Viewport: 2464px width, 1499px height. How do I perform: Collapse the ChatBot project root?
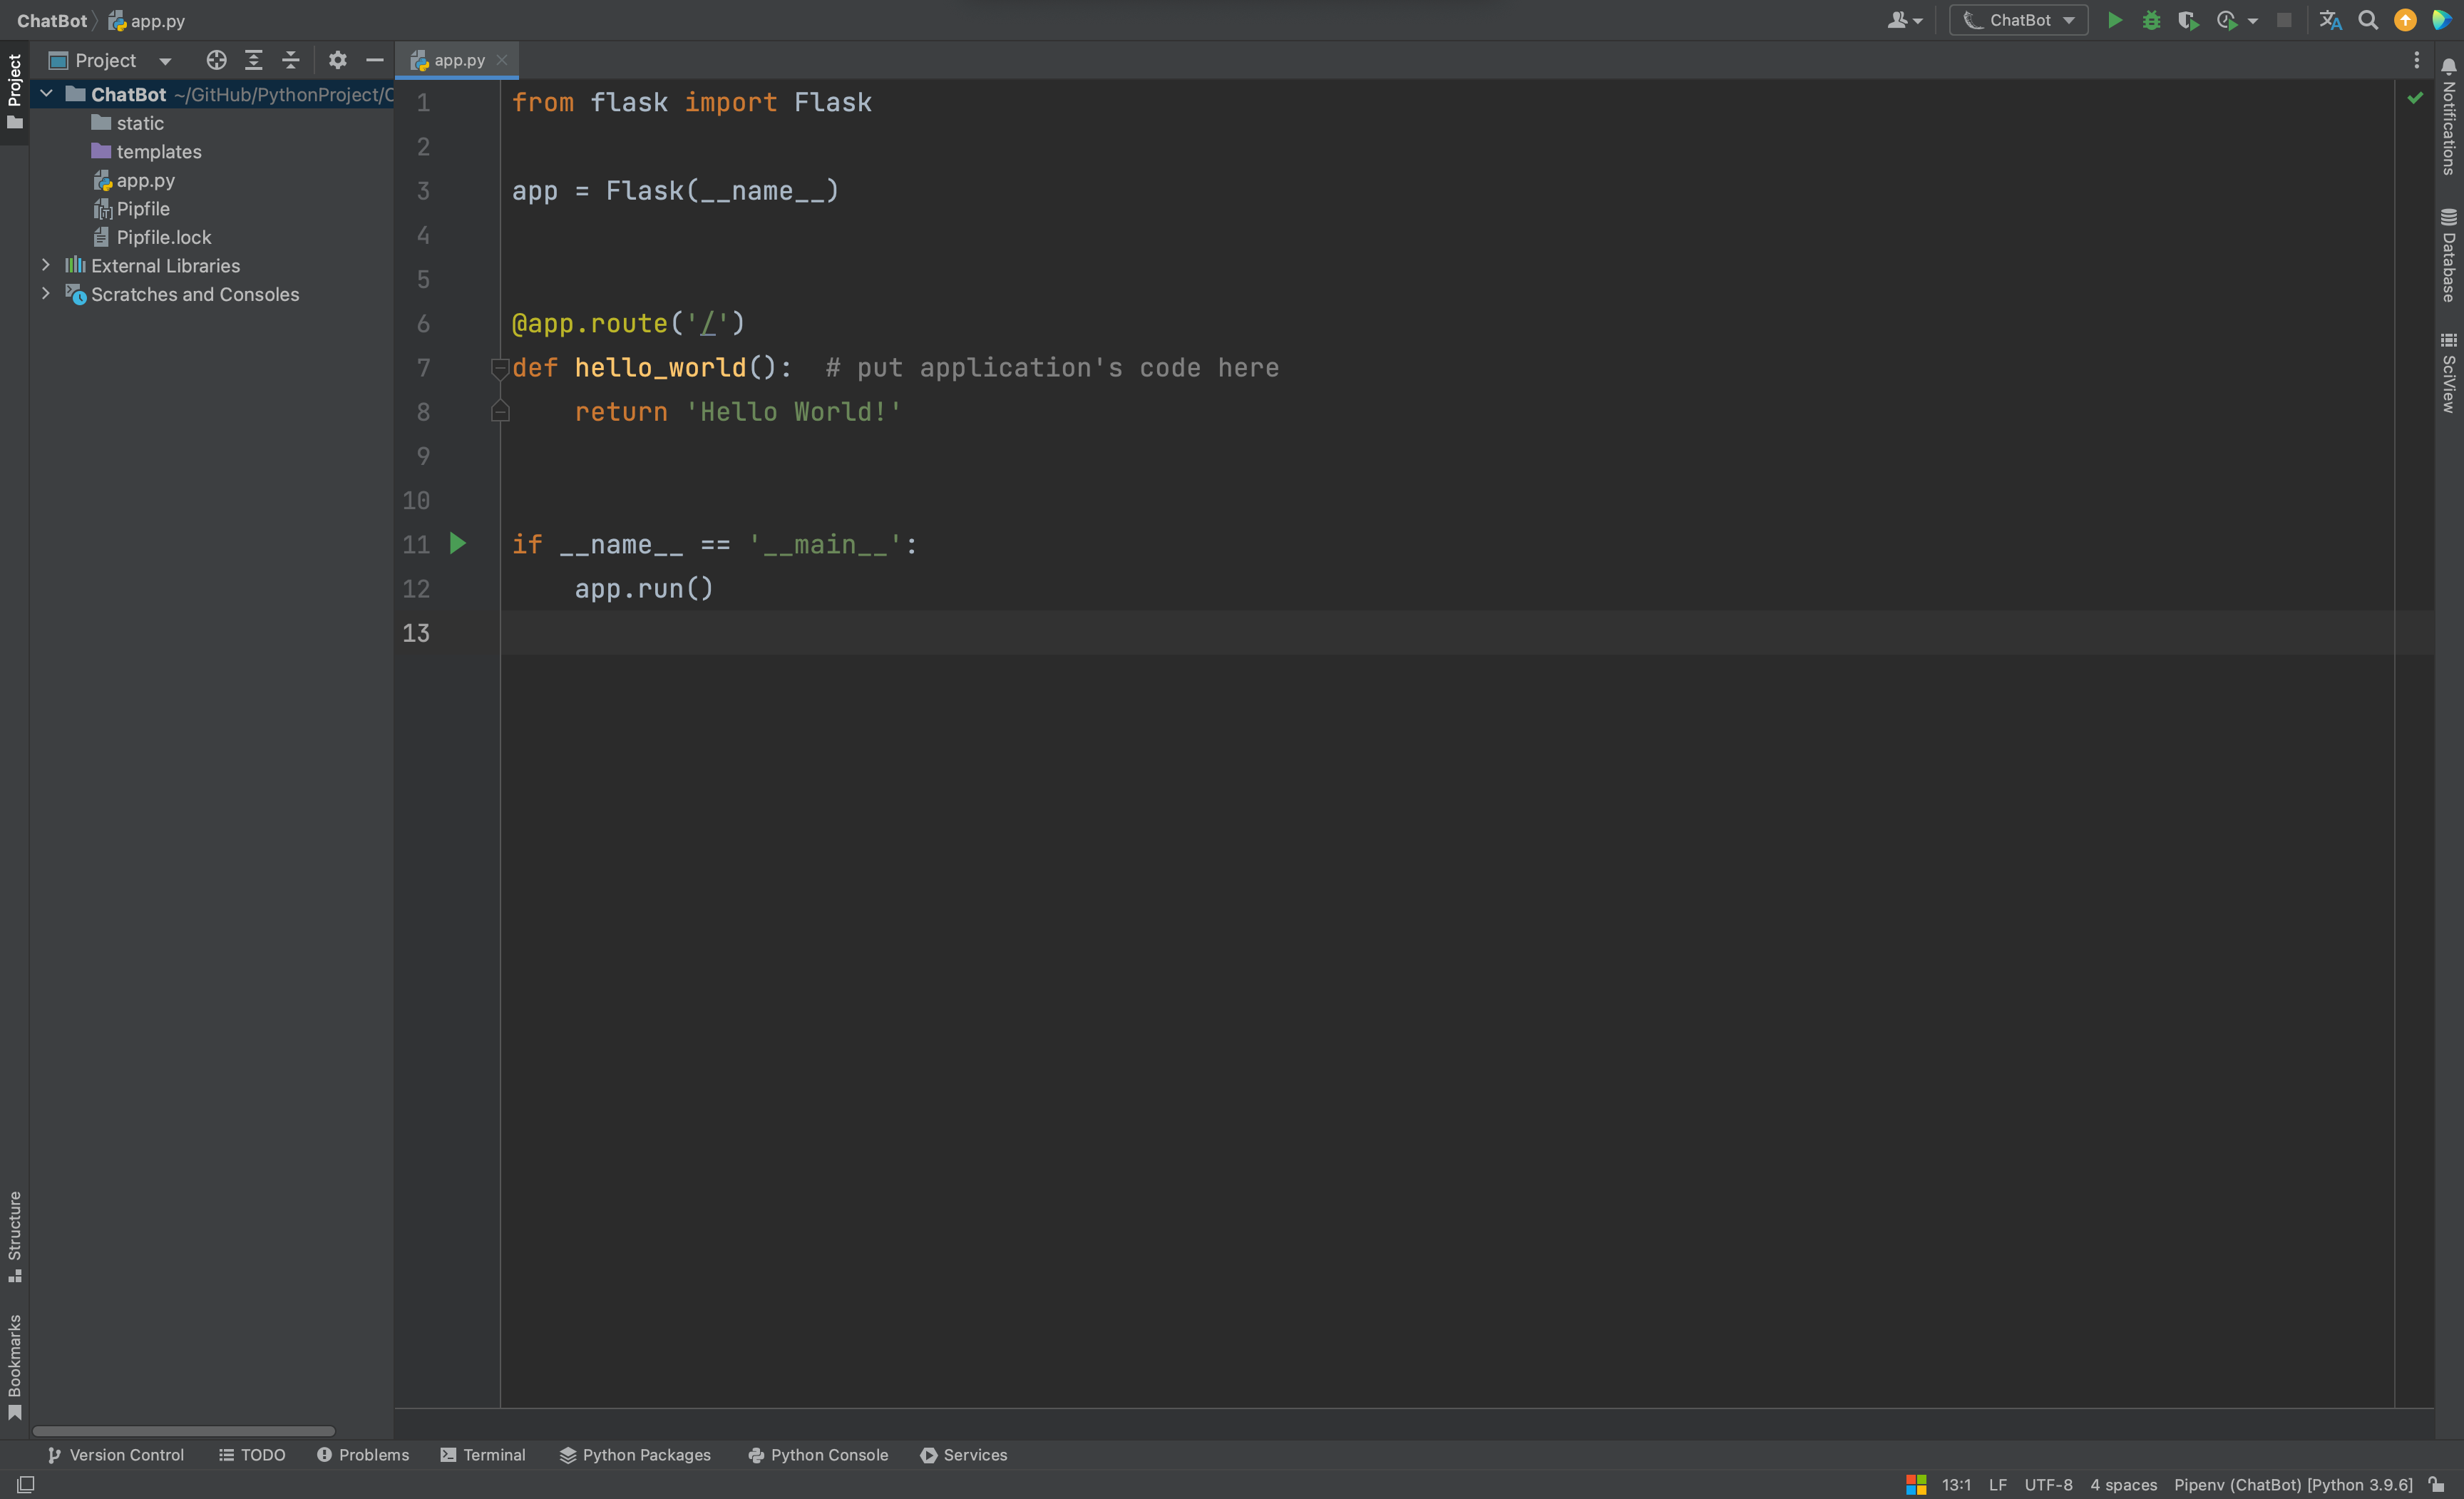point(46,94)
